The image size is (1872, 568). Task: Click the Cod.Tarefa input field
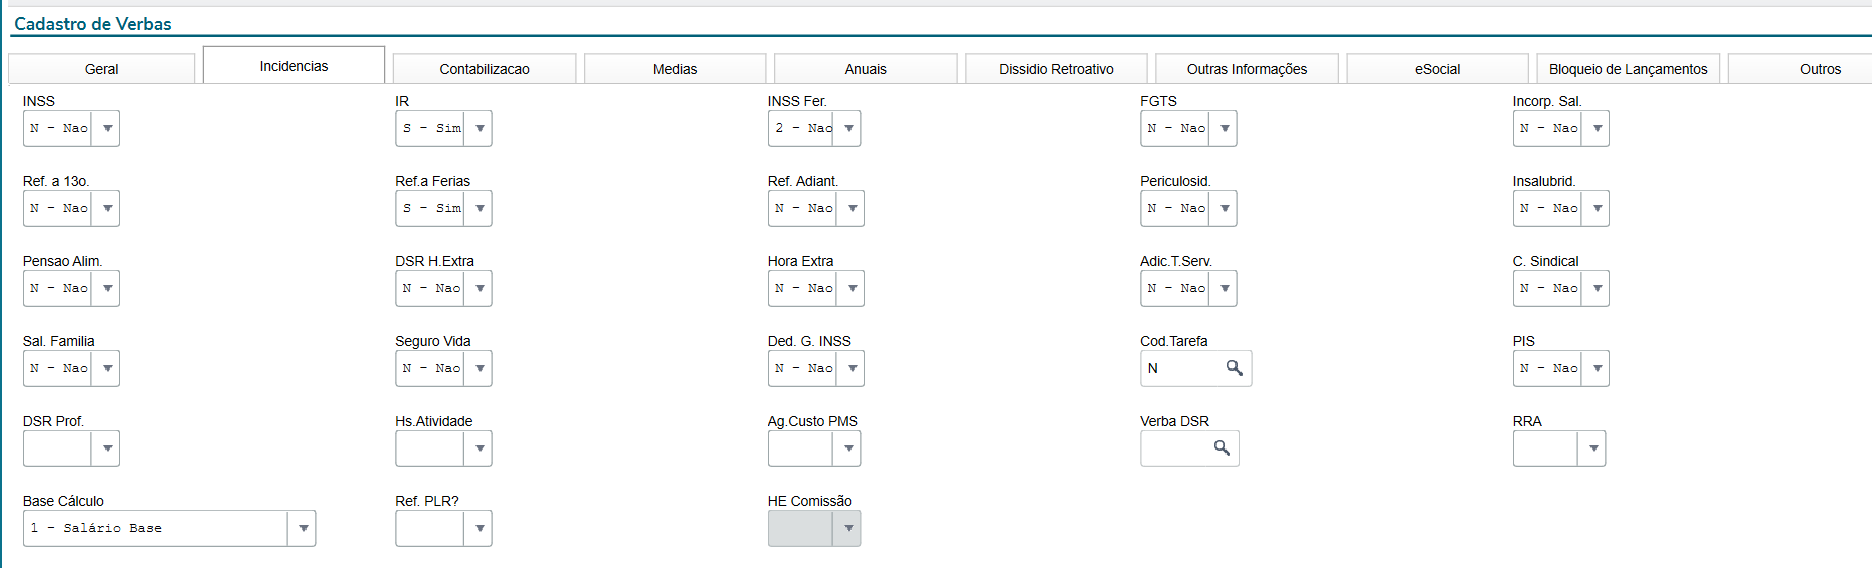1182,368
